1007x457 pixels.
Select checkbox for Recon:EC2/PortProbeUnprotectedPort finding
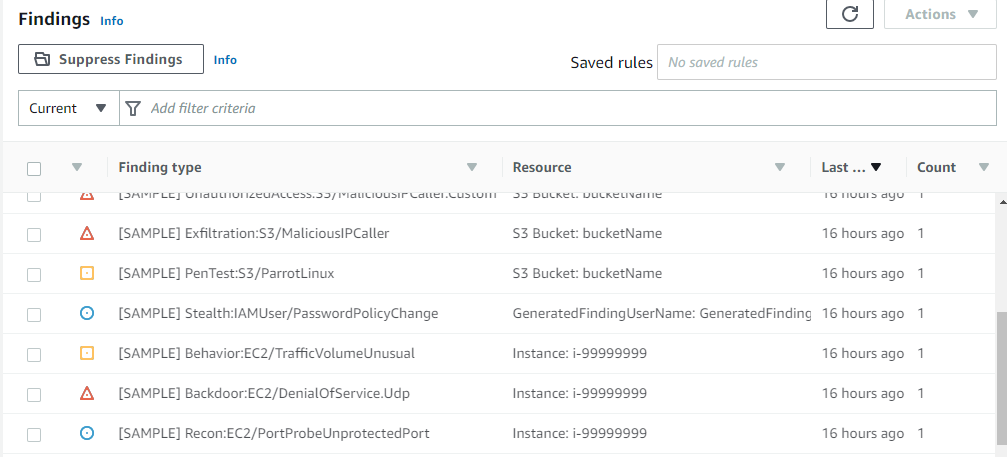[34, 434]
